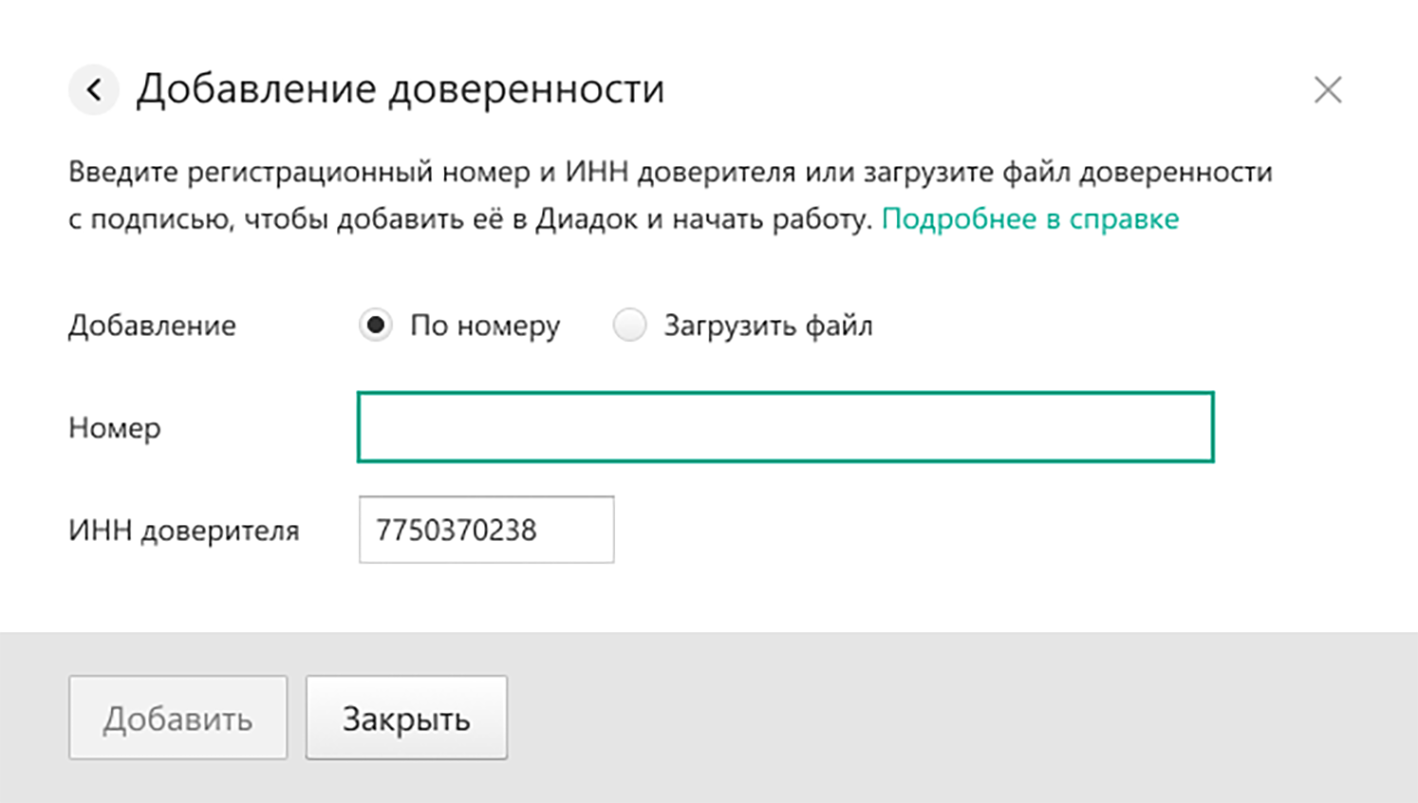Select the По номеру radio button

click(x=376, y=325)
